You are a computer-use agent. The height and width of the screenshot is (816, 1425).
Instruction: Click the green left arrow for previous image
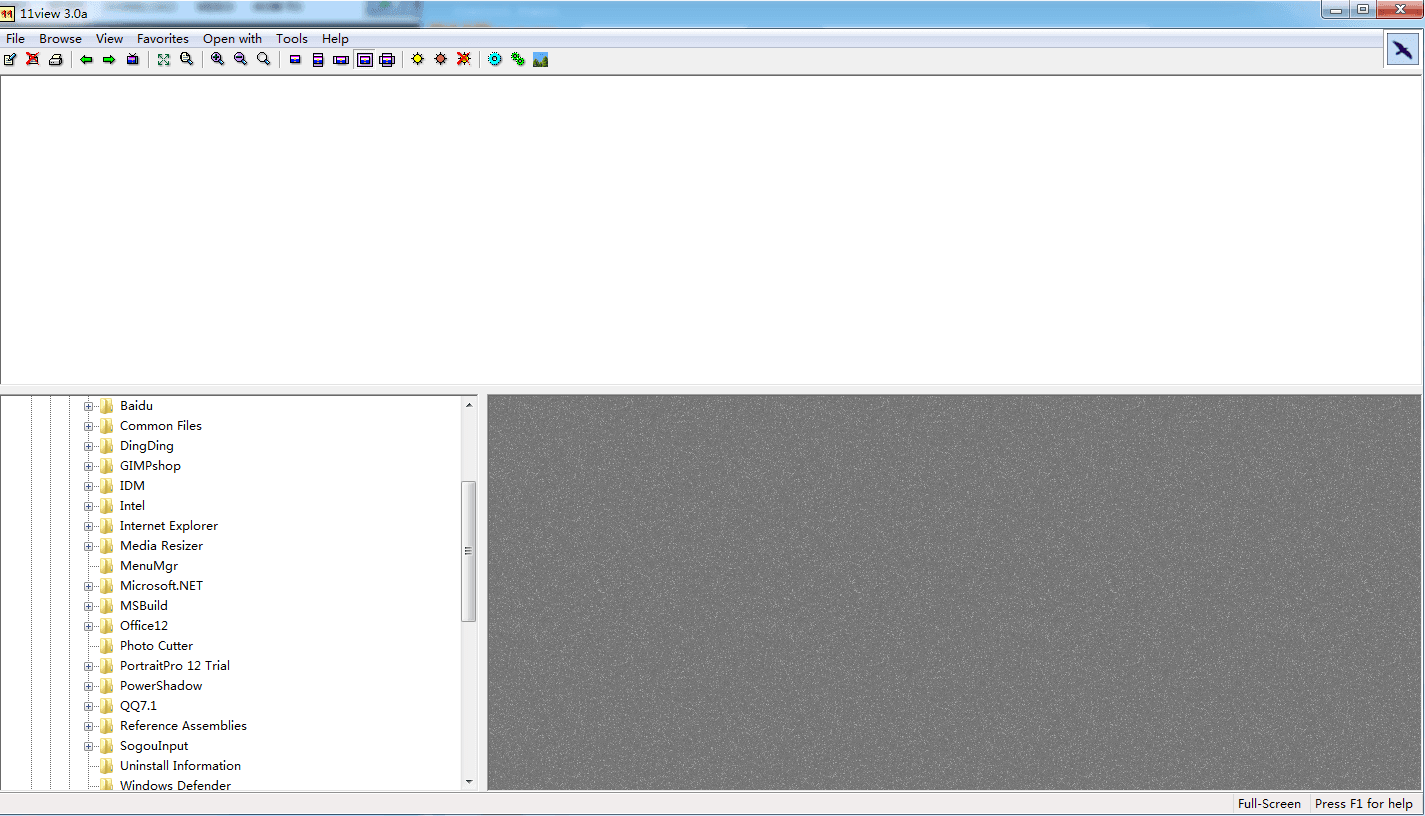click(x=87, y=60)
